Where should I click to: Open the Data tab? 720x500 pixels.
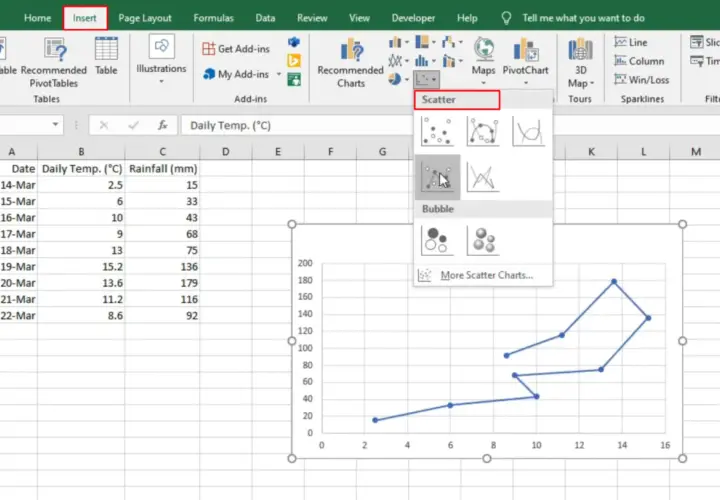pyautogui.click(x=265, y=18)
